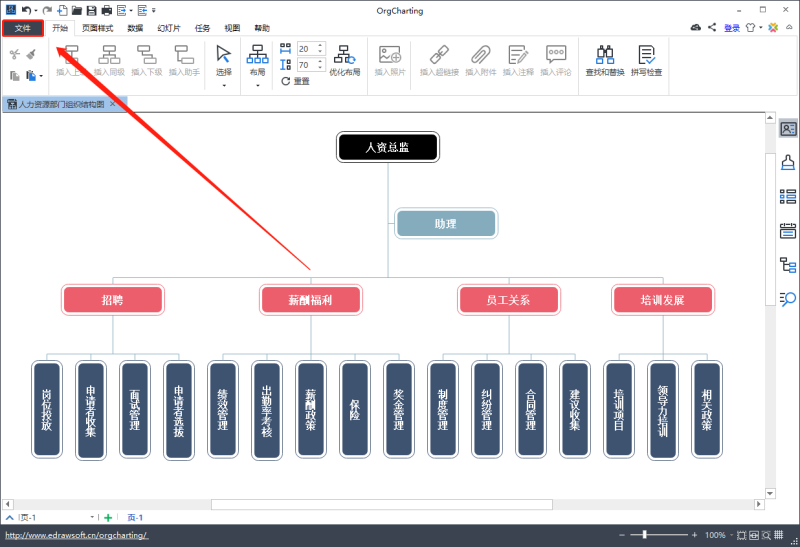This screenshot has width=800, height=547.
Task: Switch to the 视图 tab
Action: (x=232, y=28)
